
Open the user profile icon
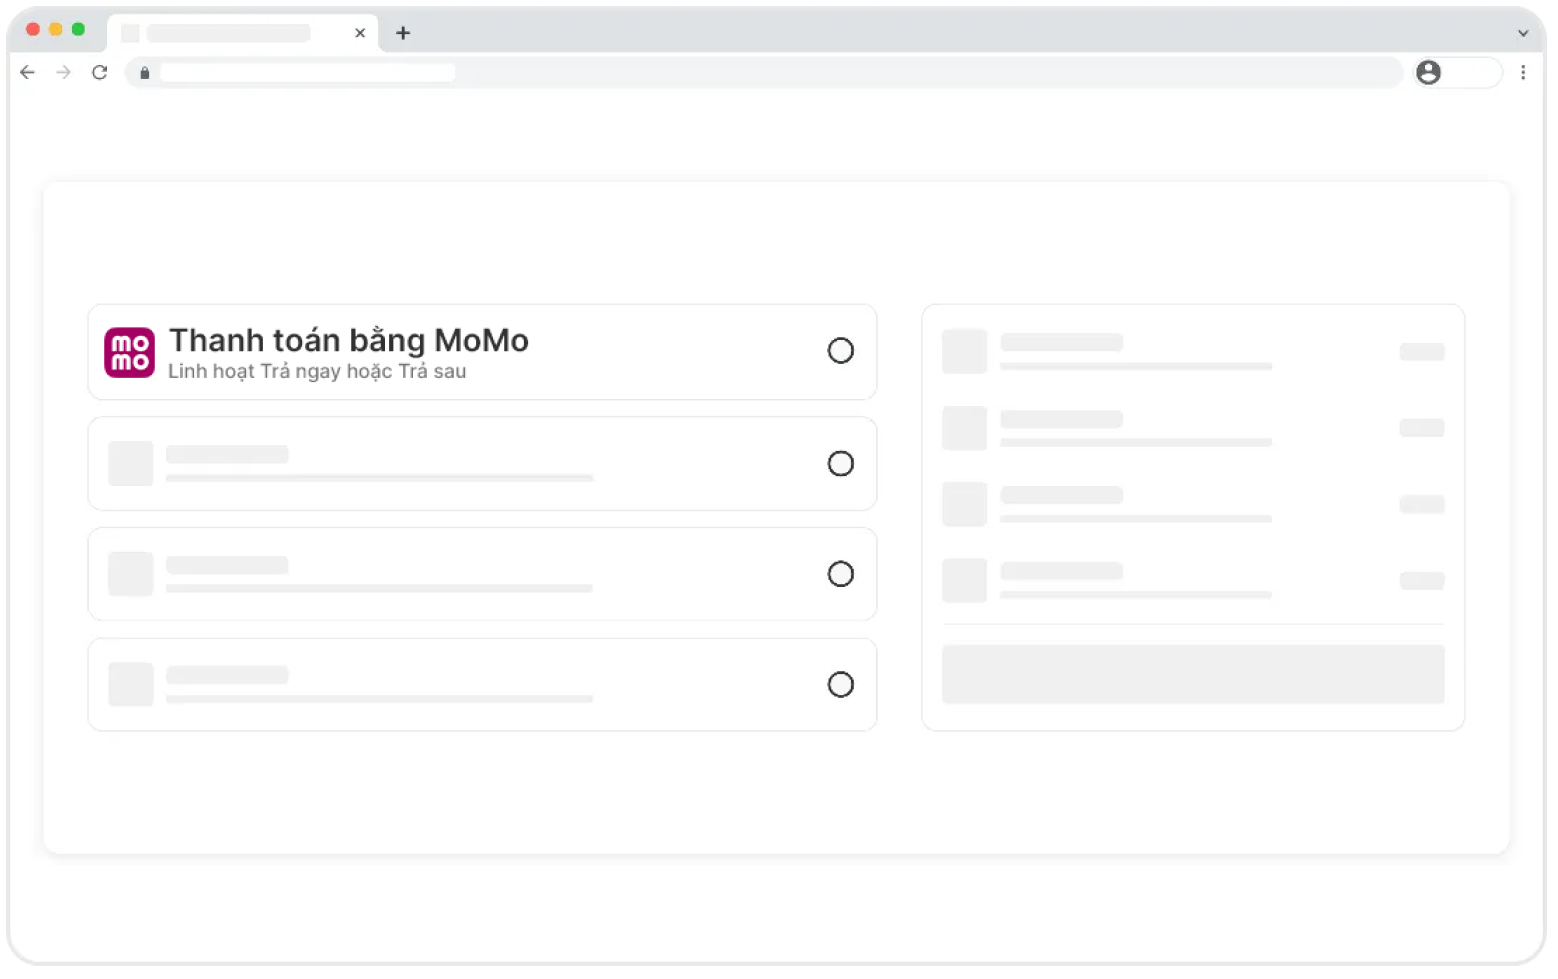pyautogui.click(x=1429, y=72)
